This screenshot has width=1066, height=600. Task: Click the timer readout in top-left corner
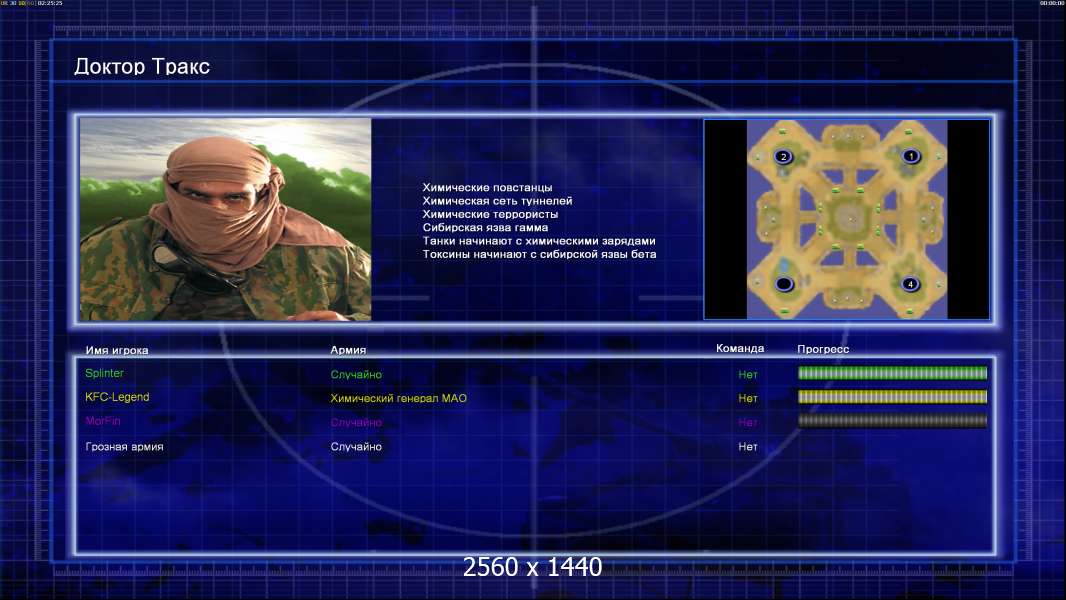click(x=32, y=3)
